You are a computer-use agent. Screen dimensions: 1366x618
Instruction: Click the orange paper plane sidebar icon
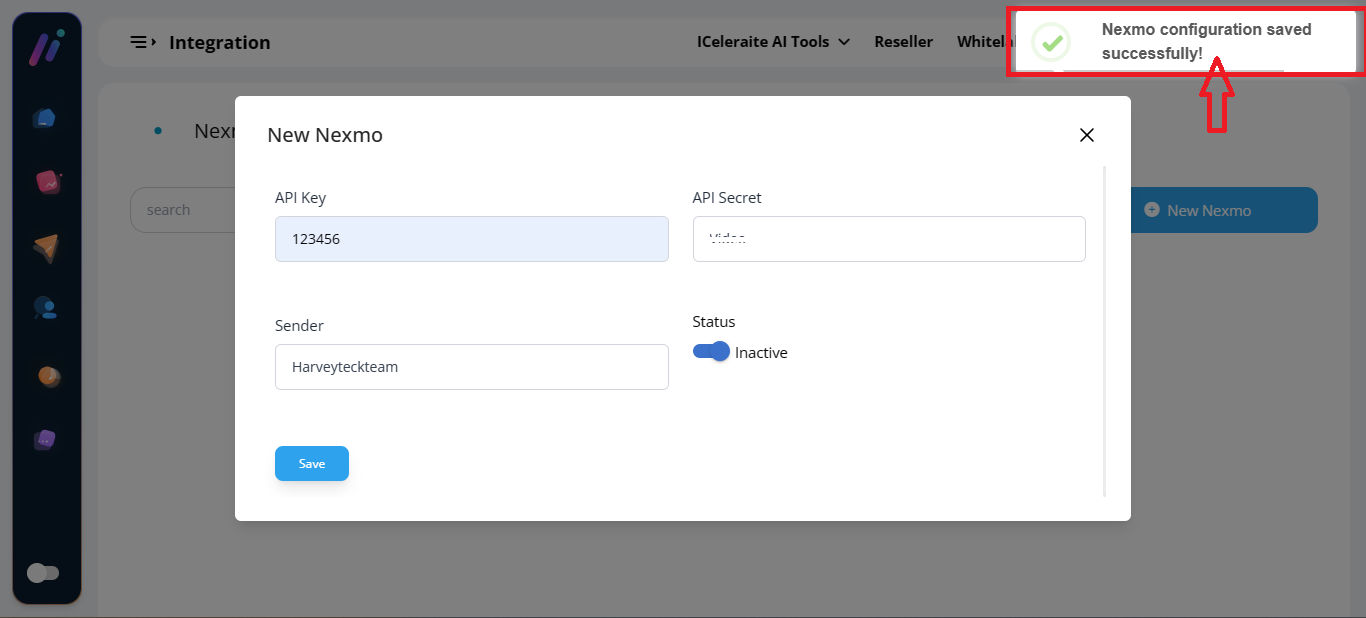[x=46, y=247]
